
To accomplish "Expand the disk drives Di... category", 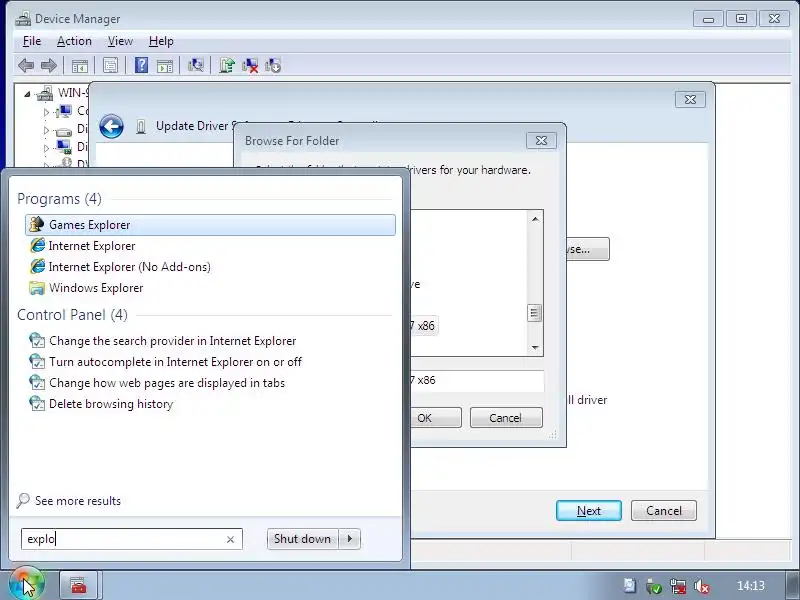I will pos(46,131).
